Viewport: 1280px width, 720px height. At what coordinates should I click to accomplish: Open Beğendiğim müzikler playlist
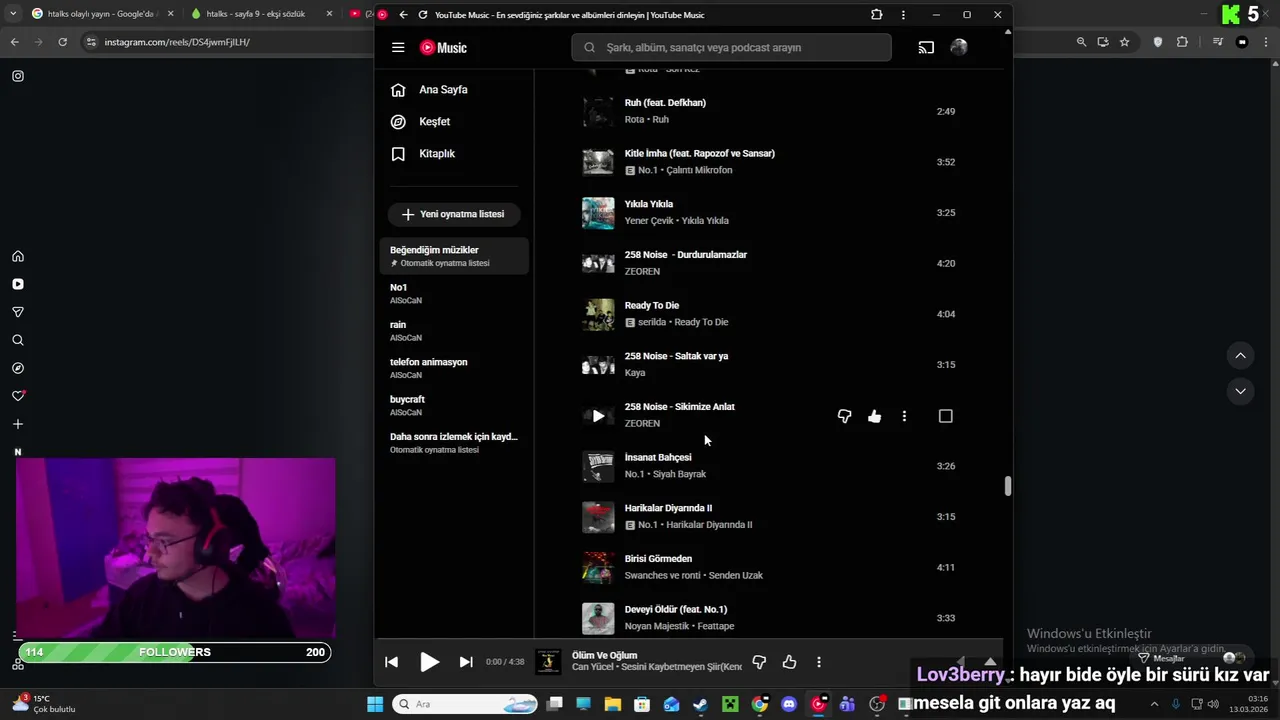455,256
